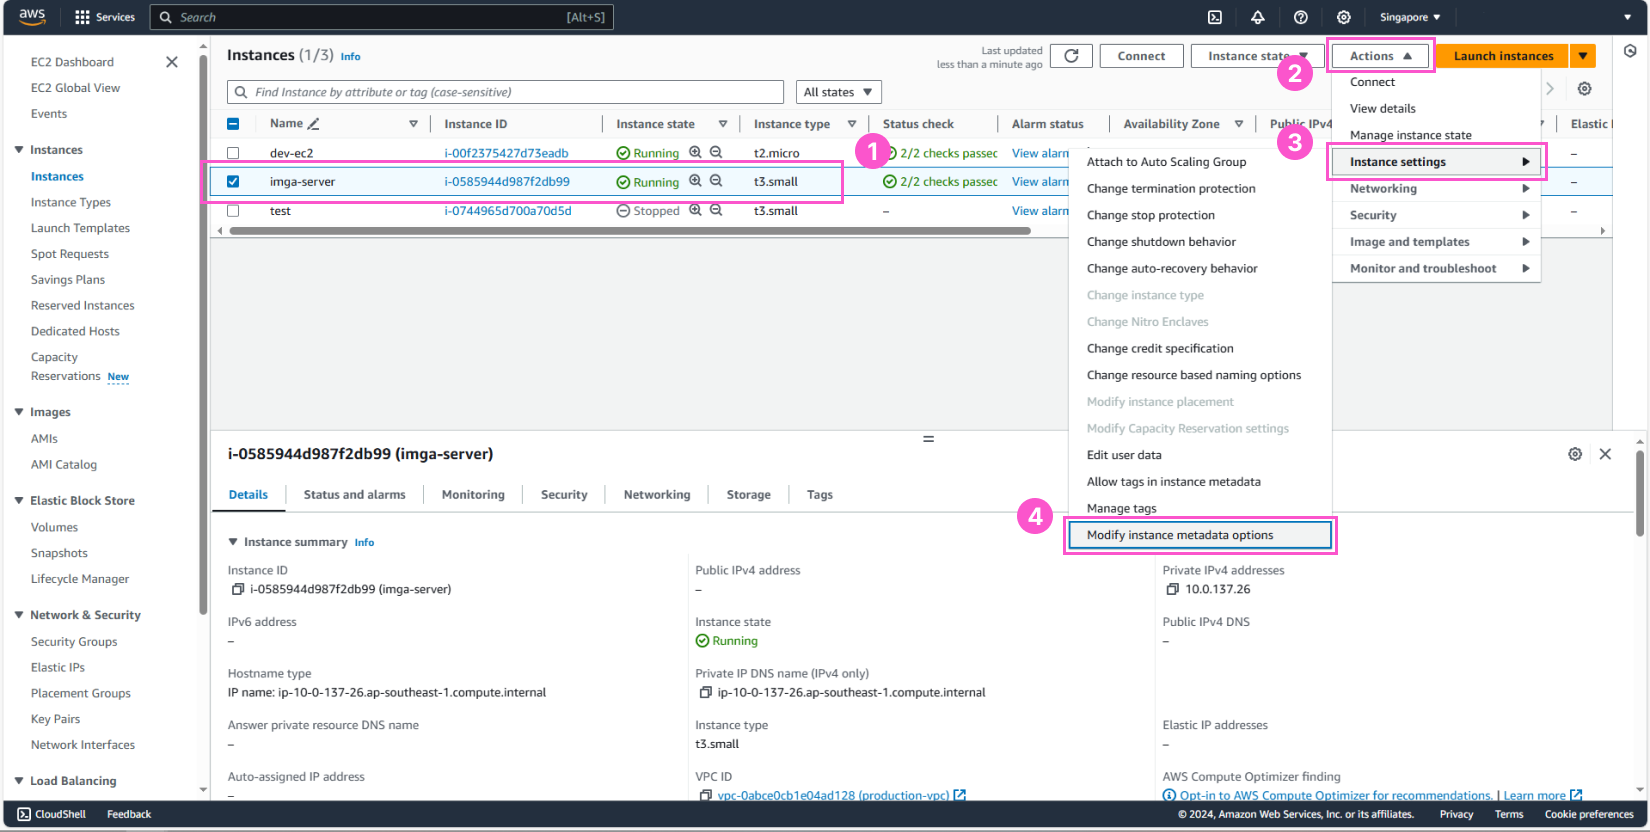Copy private IP DNS name
This screenshot has height=832, width=1650.
tap(705, 692)
